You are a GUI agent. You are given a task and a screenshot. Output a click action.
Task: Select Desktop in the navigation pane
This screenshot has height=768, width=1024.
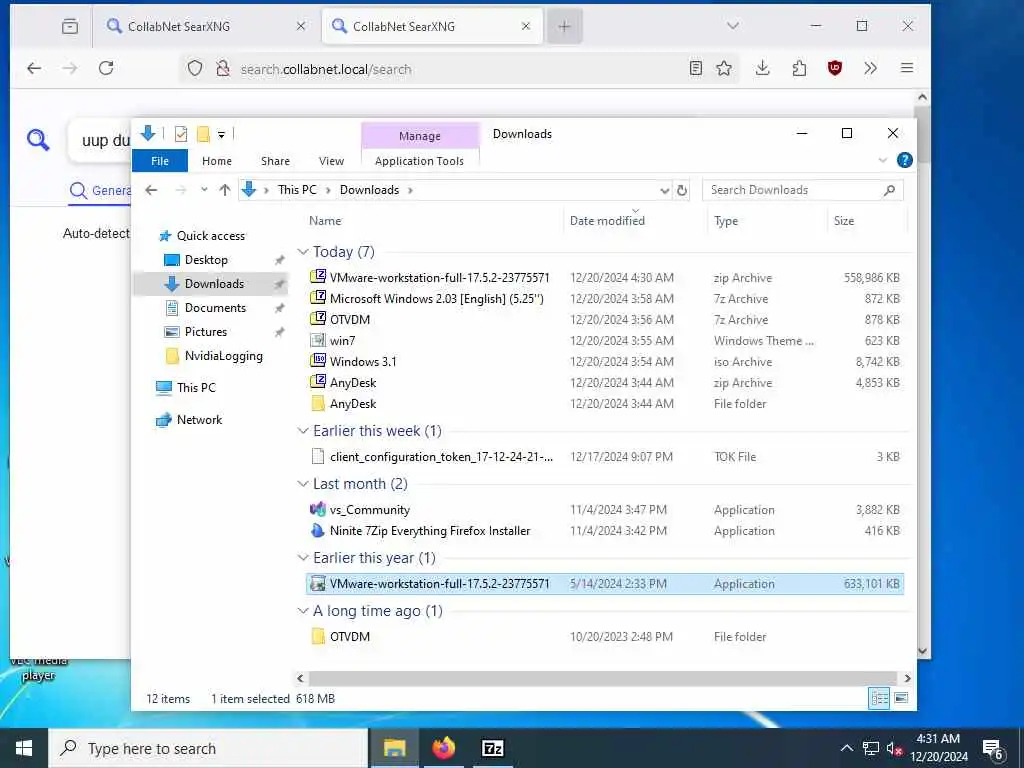(206, 260)
